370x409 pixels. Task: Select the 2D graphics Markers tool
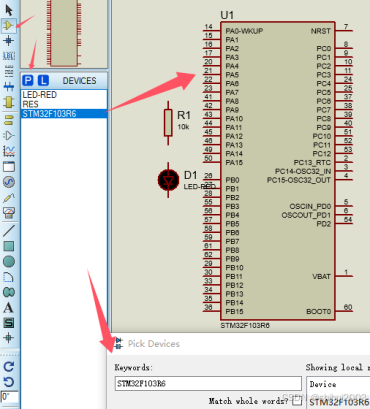[x=9, y=338]
